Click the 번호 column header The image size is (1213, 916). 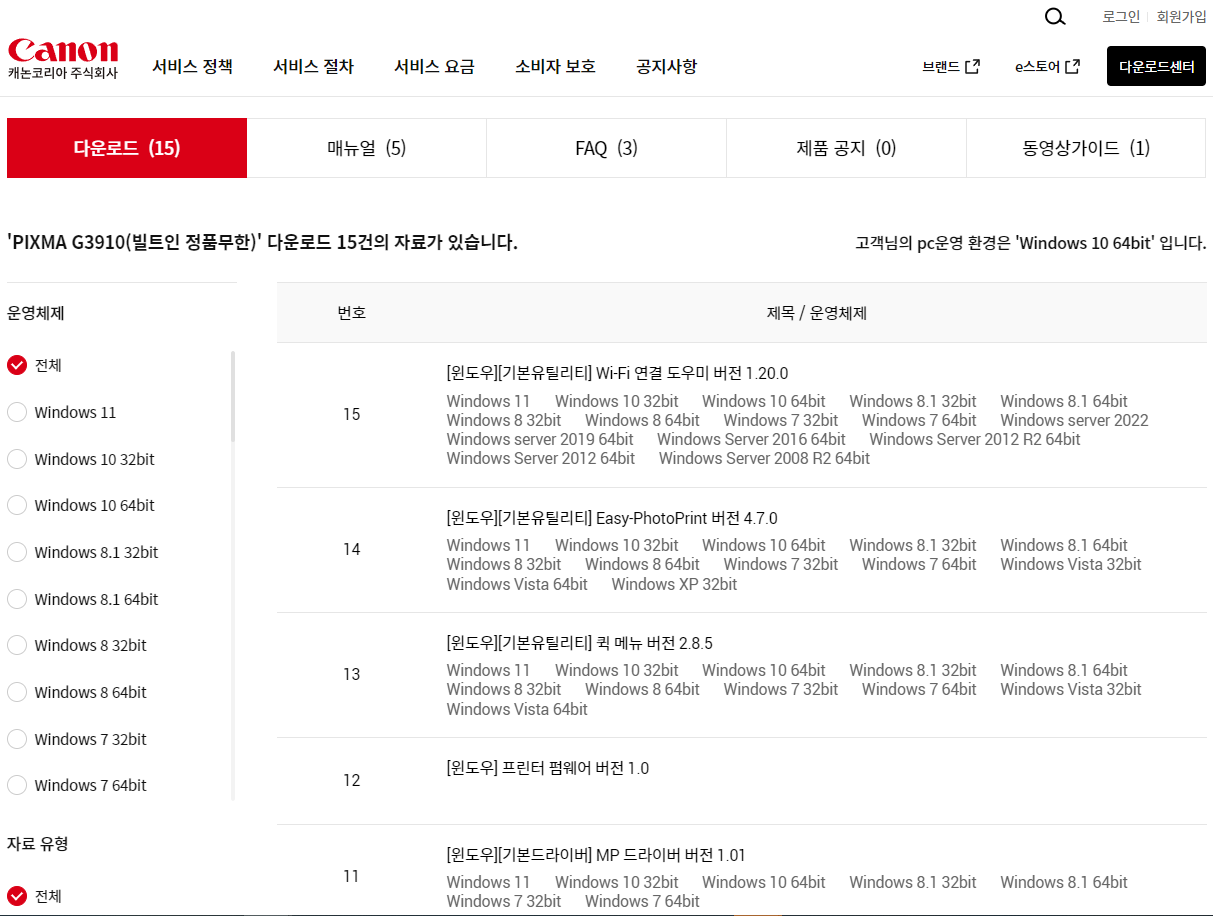(x=351, y=313)
